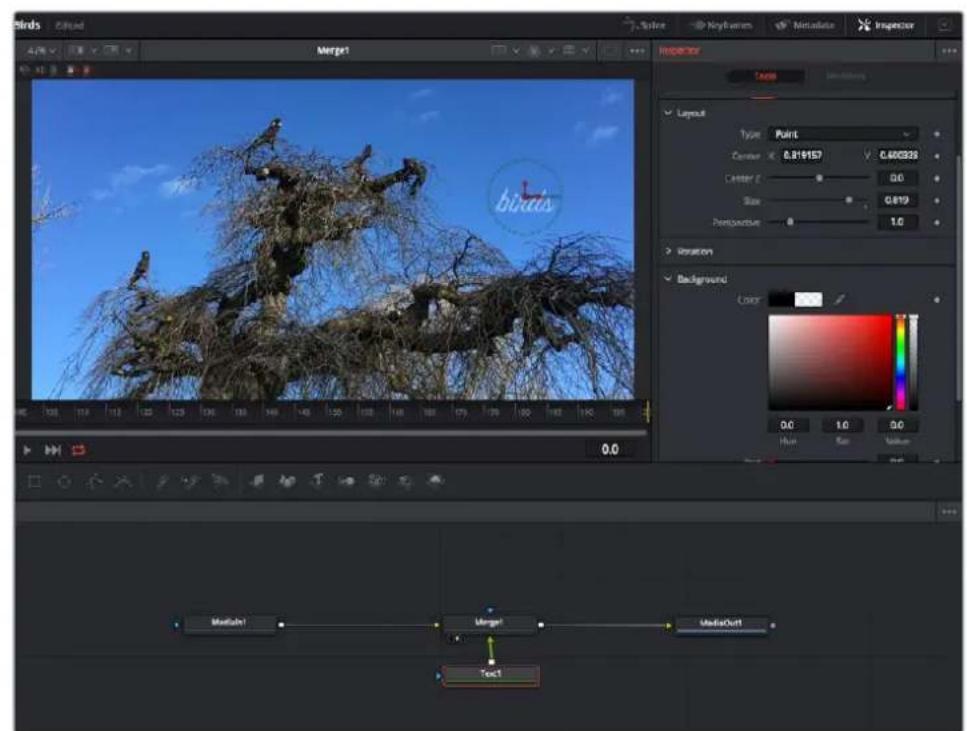
Task: Click the expand icon beside Inspector tab
Action: pos(945,25)
